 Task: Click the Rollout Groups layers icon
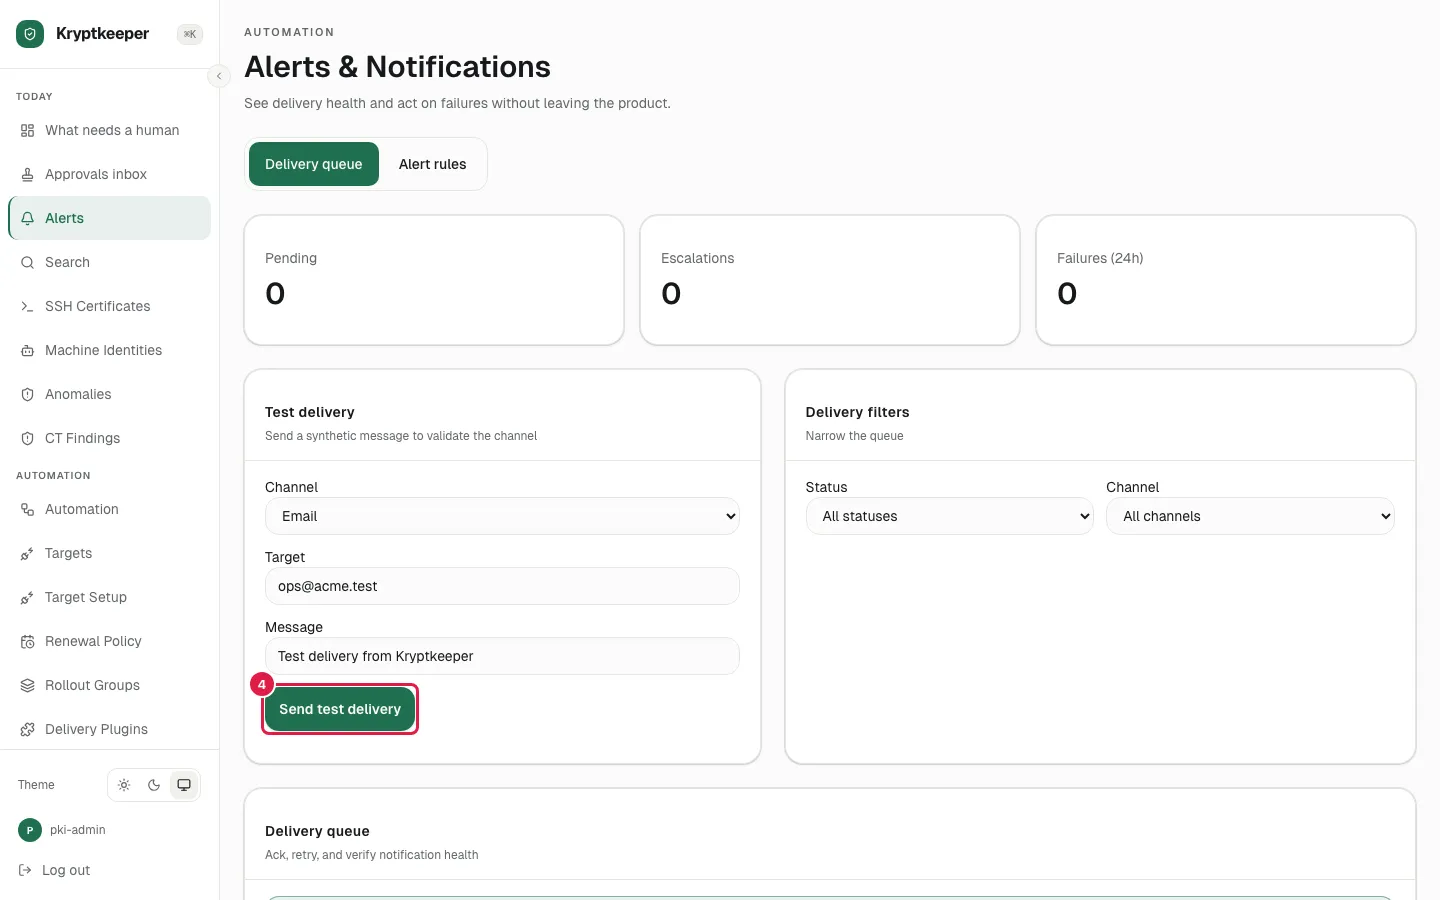pyautogui.click(x=28, y=686)
